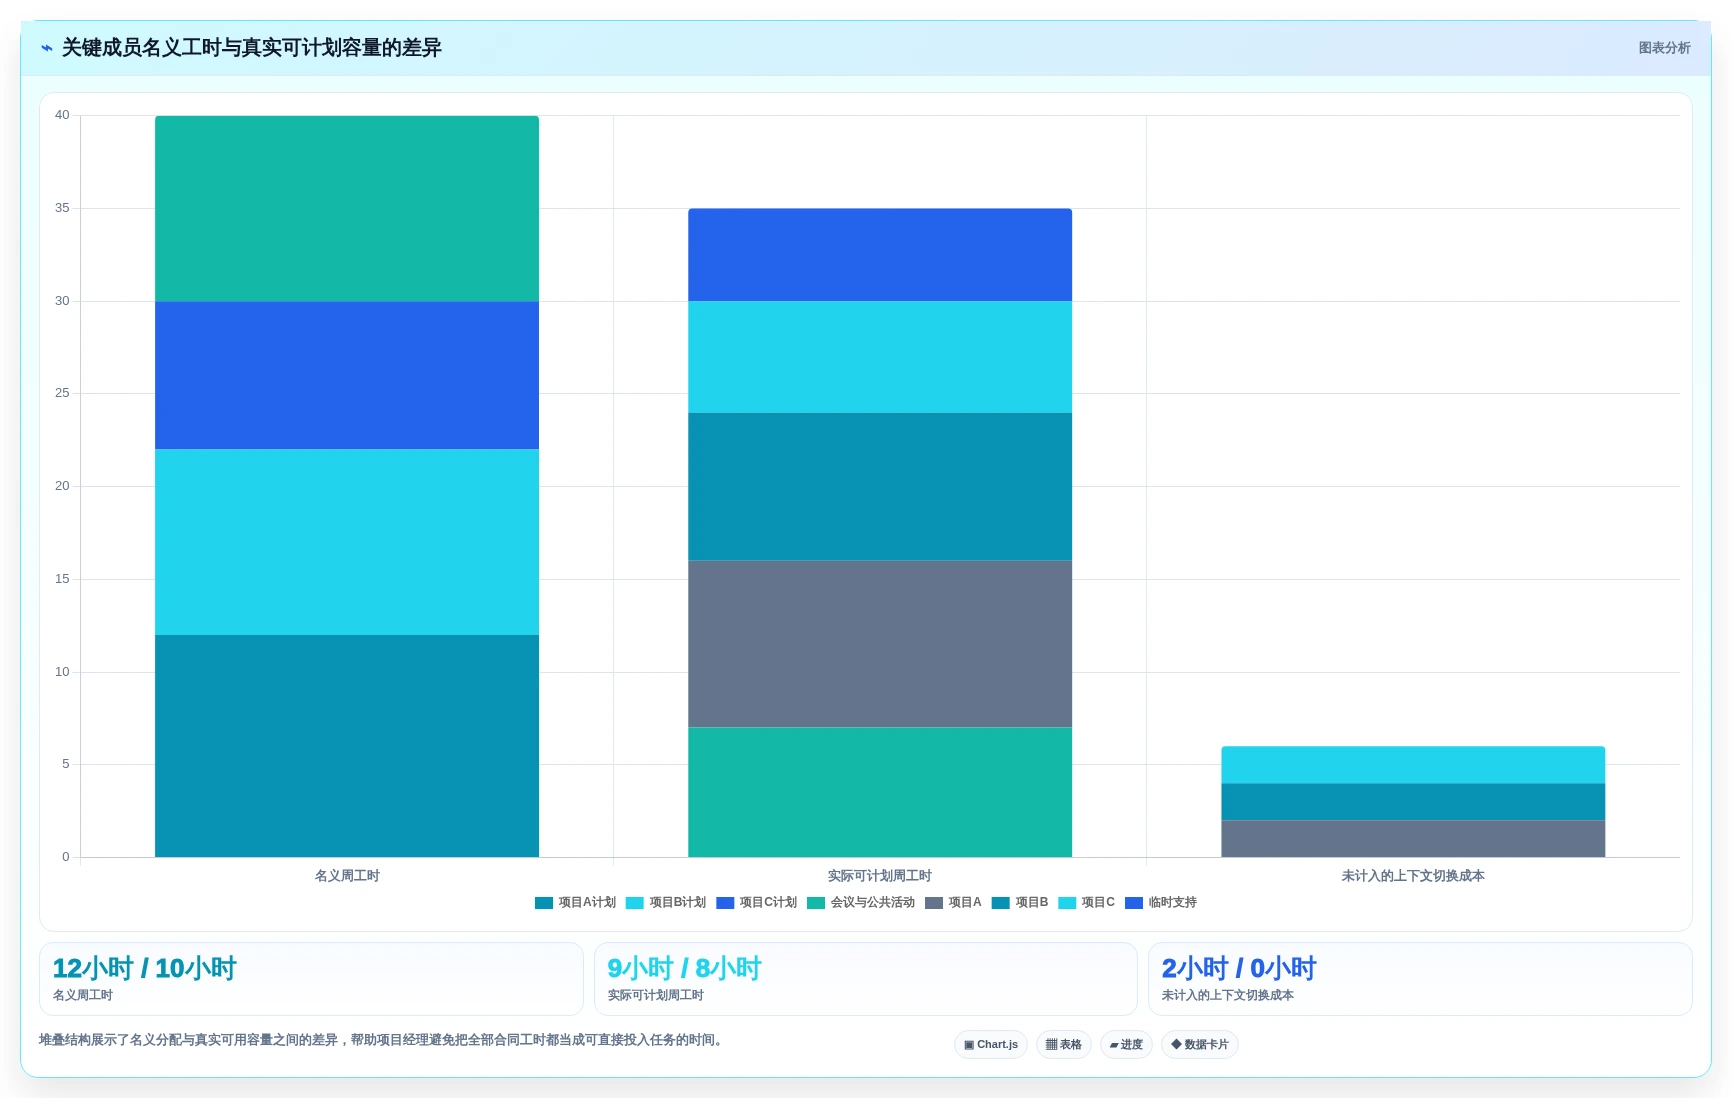The height and width of the screenshot is (1098, 1732).
Task: Click the lightning icon beside the chart title
Action: click(47, 48)
